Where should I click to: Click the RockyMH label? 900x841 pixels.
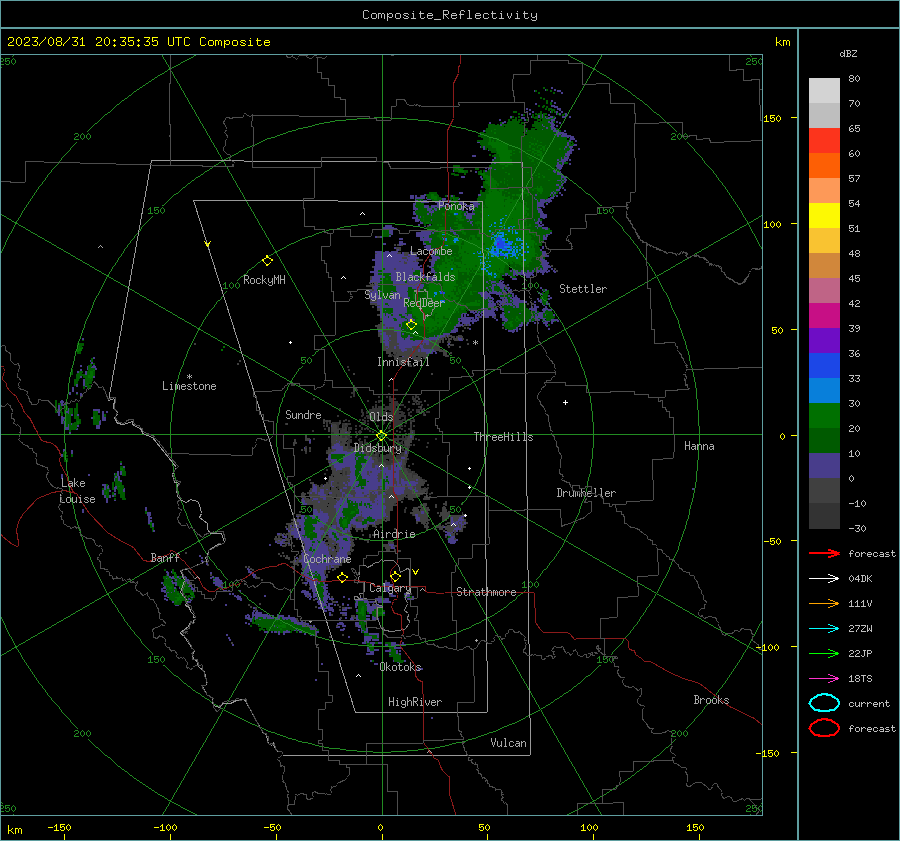tap(264, 280)
